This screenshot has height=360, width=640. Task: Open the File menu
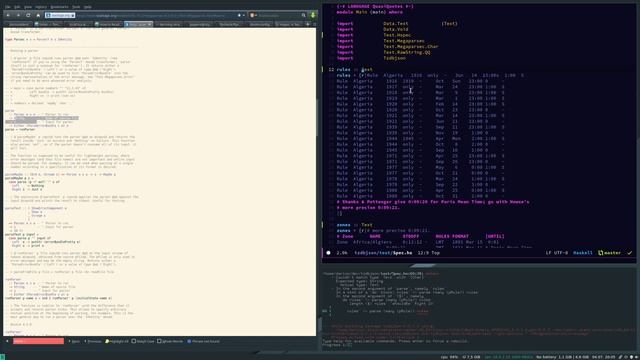coord(7,7)
